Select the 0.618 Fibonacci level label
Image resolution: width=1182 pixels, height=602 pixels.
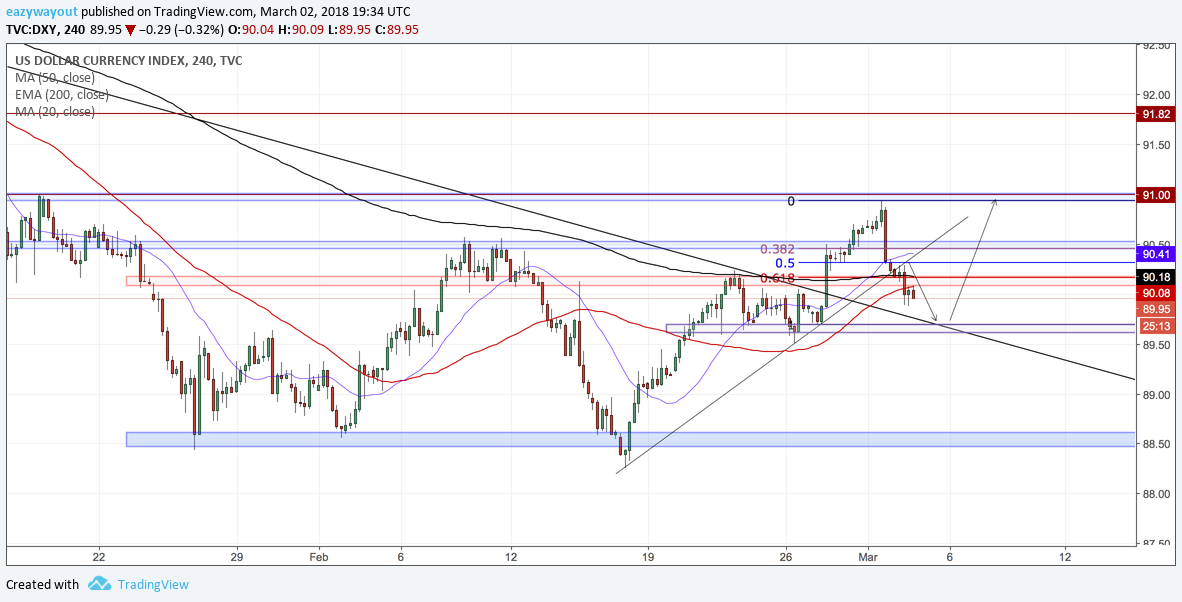point(777,279)
